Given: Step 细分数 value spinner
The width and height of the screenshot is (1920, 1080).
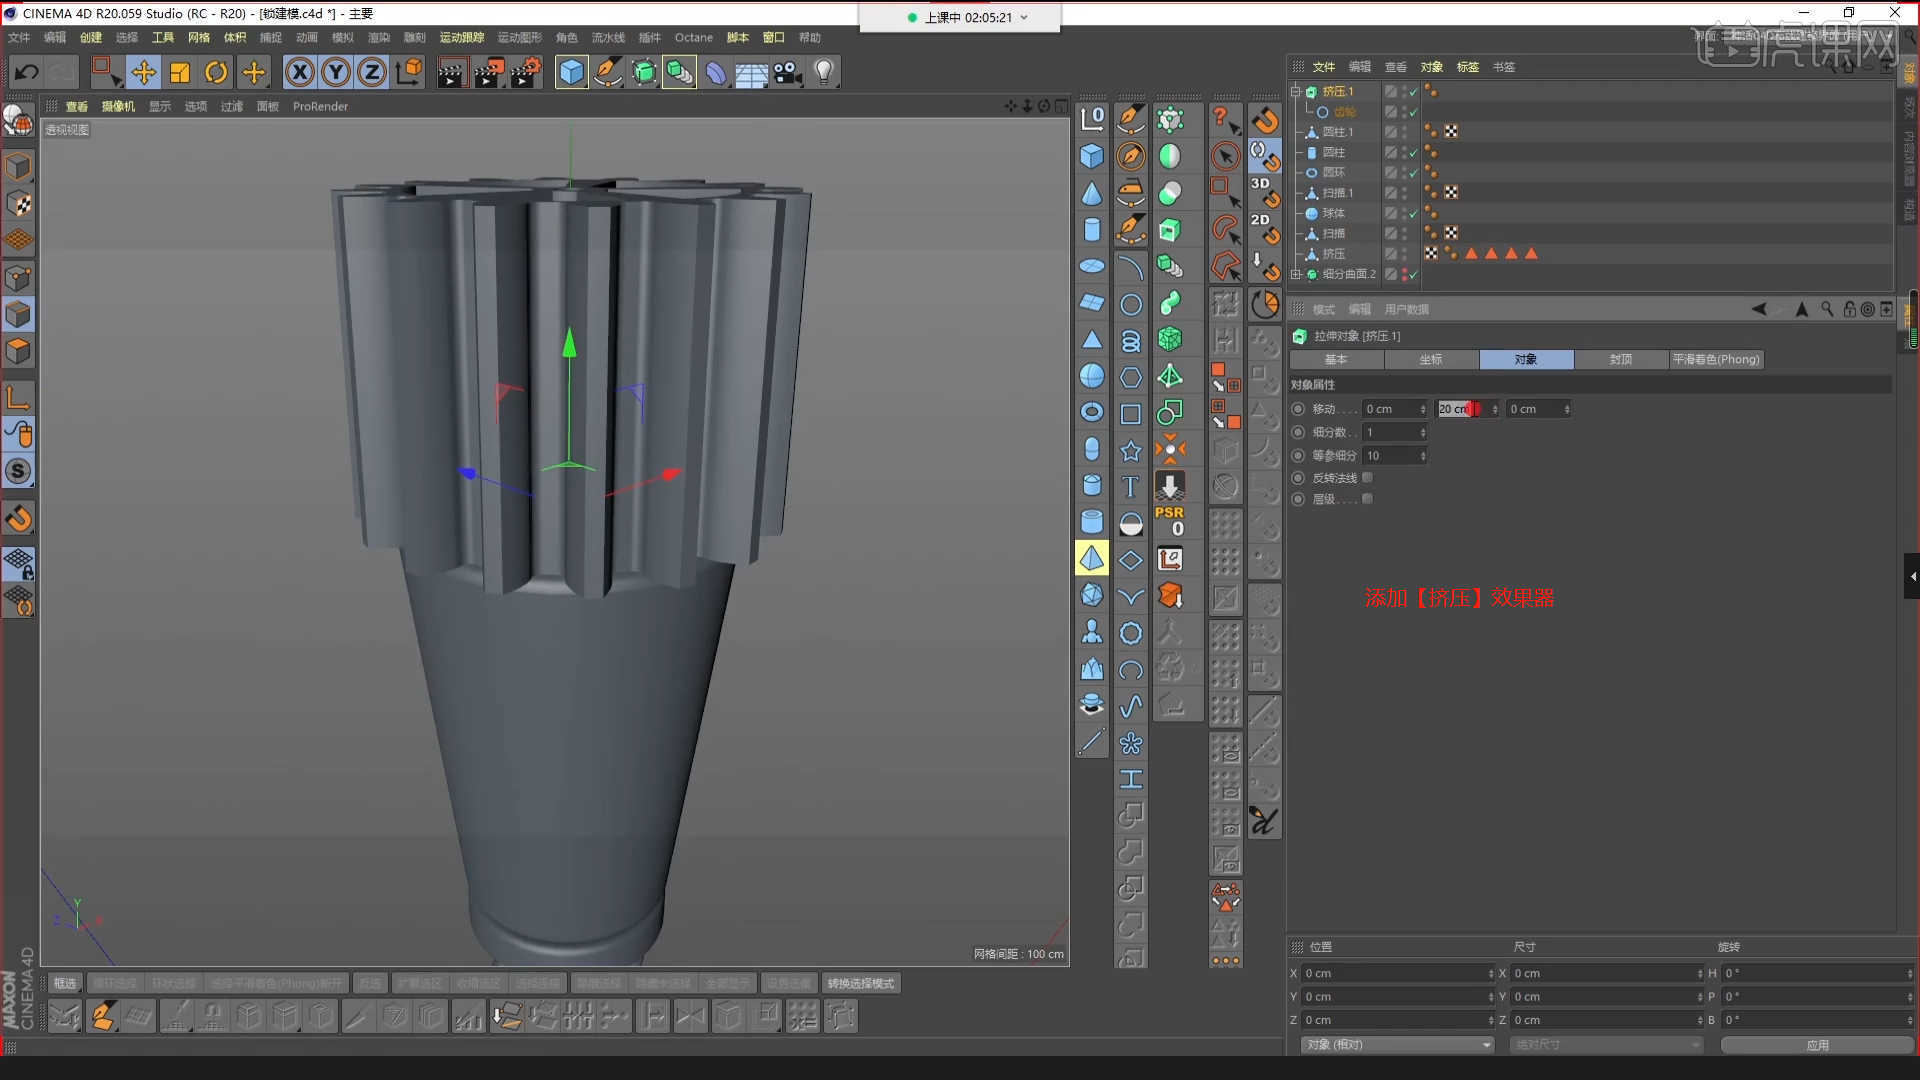Looking at the screenshot, I should click(x=1423, y=432).
